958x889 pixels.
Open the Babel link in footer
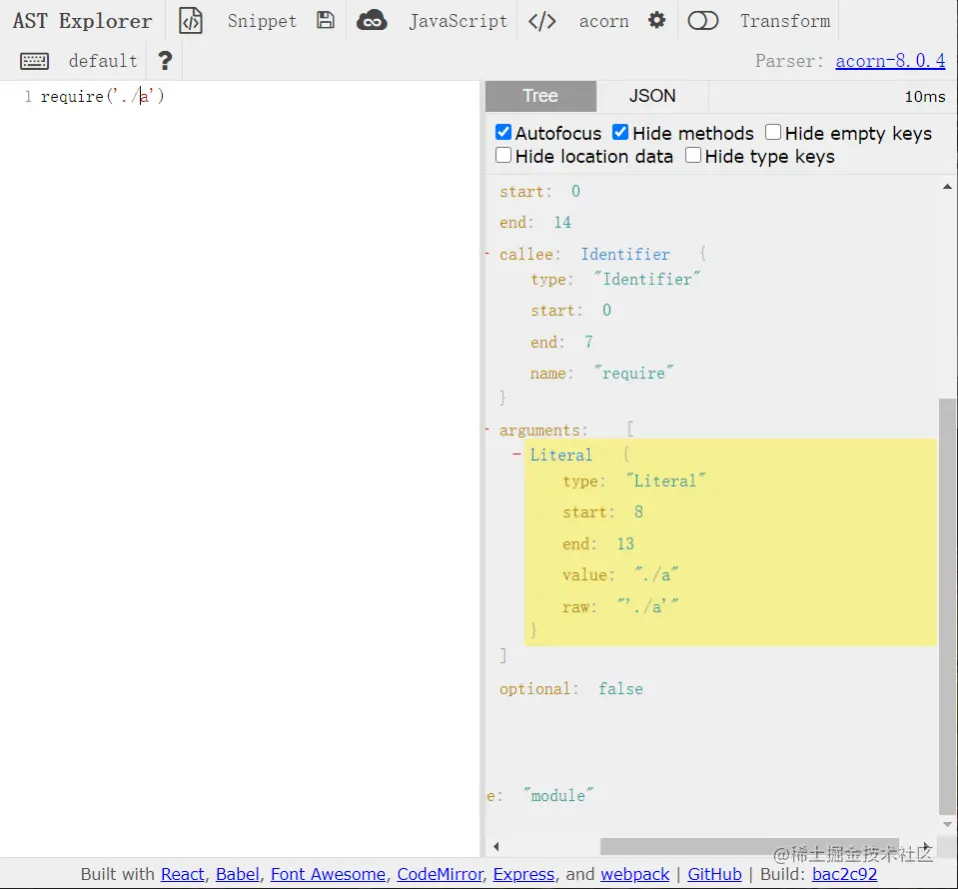(x=237, y=874)
